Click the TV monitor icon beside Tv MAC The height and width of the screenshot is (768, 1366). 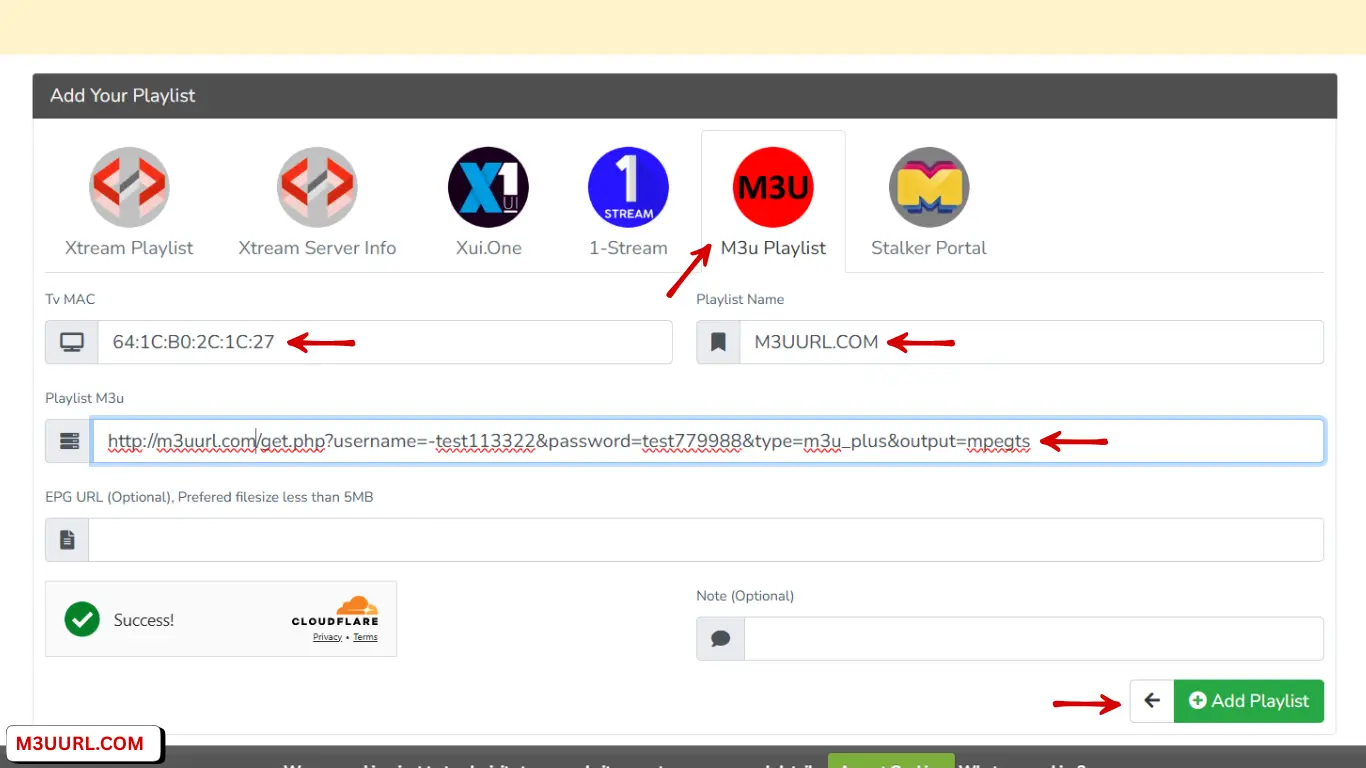[69, 341]
